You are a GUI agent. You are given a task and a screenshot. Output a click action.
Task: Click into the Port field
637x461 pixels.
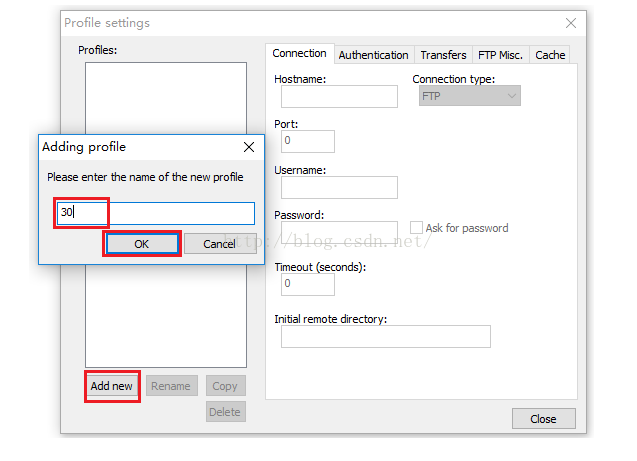(x=308, y=141)
